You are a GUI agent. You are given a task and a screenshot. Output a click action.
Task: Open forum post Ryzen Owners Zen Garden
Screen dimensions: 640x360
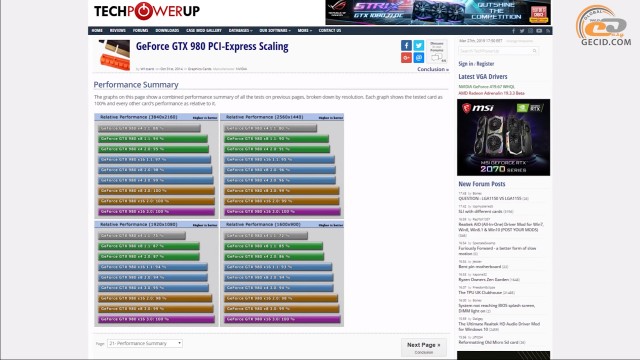click(483, 280)
